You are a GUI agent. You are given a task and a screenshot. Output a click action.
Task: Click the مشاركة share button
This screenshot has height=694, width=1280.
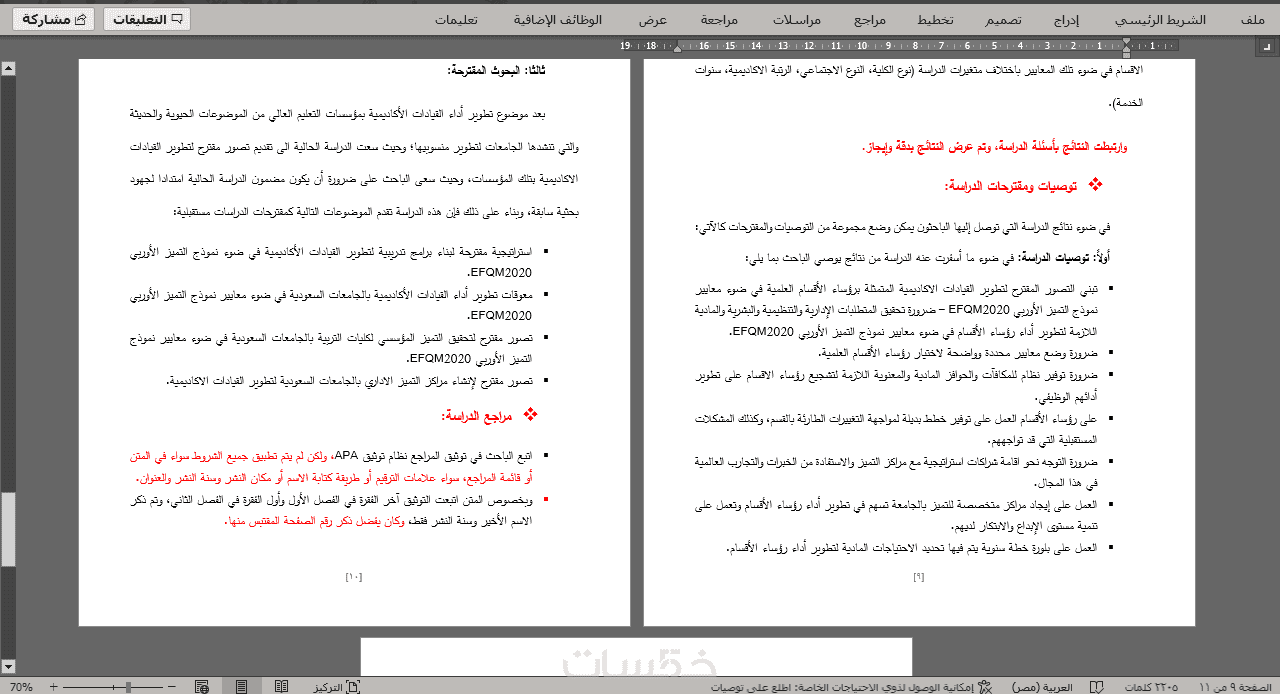pyautogui.click(x=52, y=19)
